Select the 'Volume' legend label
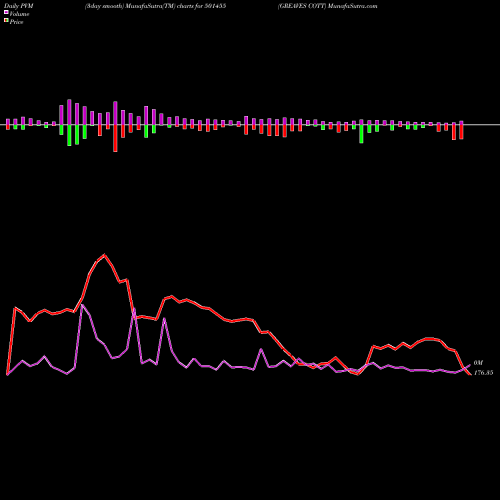Screen dimensions: 500x500 [19, 14]
